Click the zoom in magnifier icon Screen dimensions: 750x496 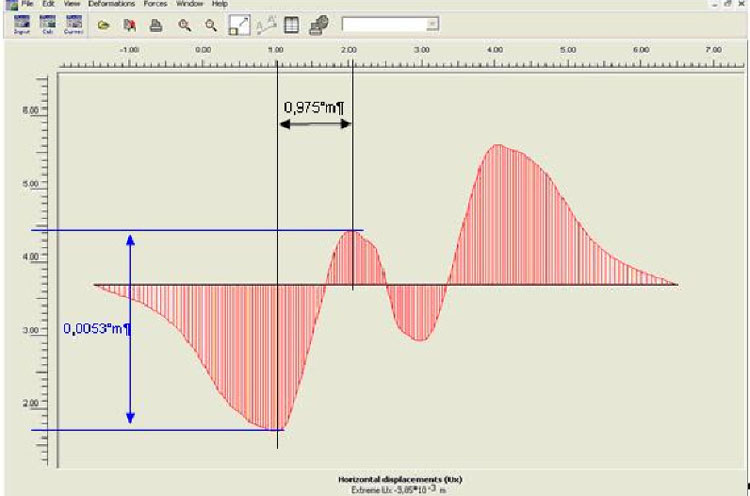[x=185, y=23]
